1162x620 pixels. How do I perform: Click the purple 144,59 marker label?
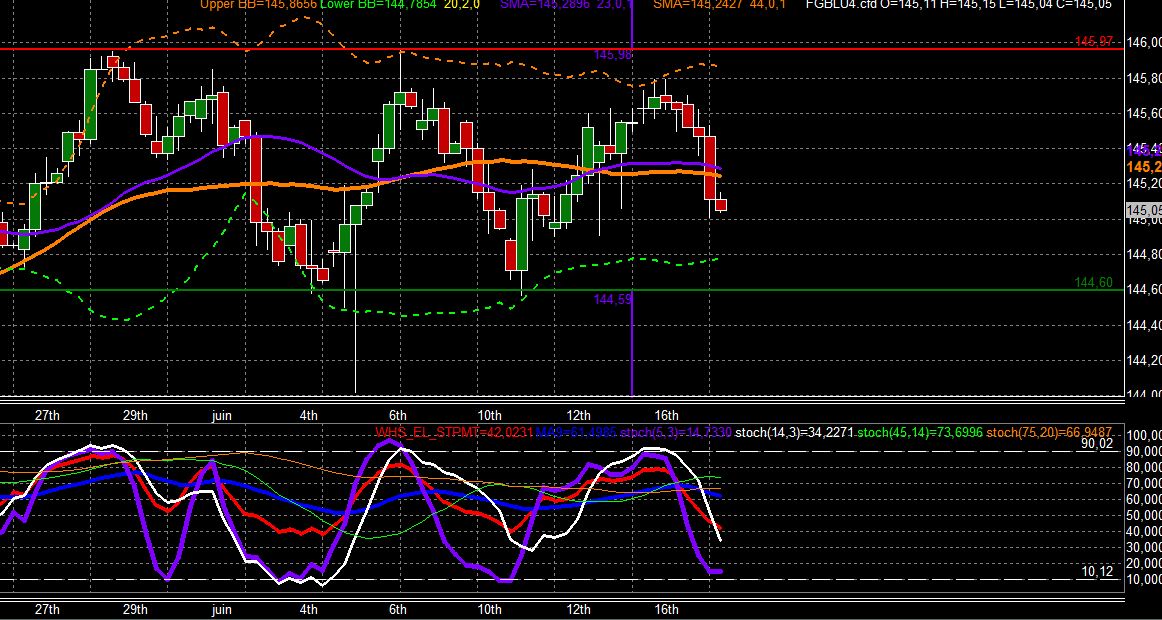coord(613,299)
